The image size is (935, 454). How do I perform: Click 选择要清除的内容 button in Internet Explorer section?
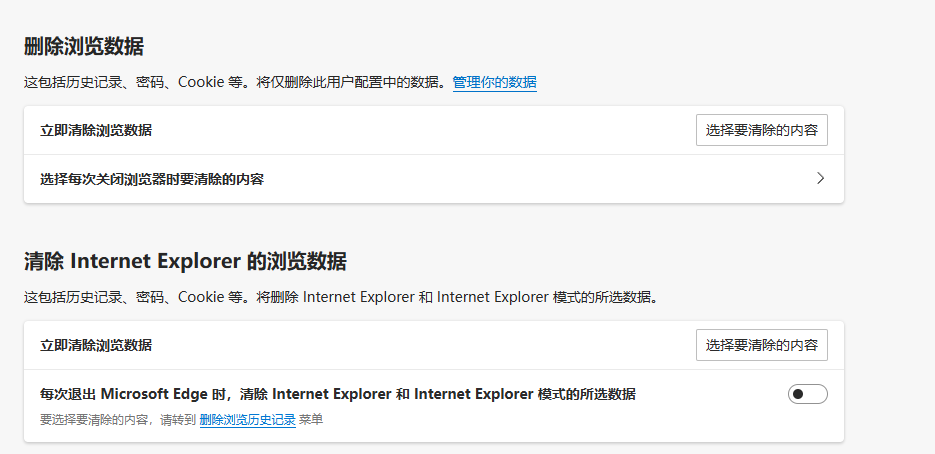[x=761, y=345]
